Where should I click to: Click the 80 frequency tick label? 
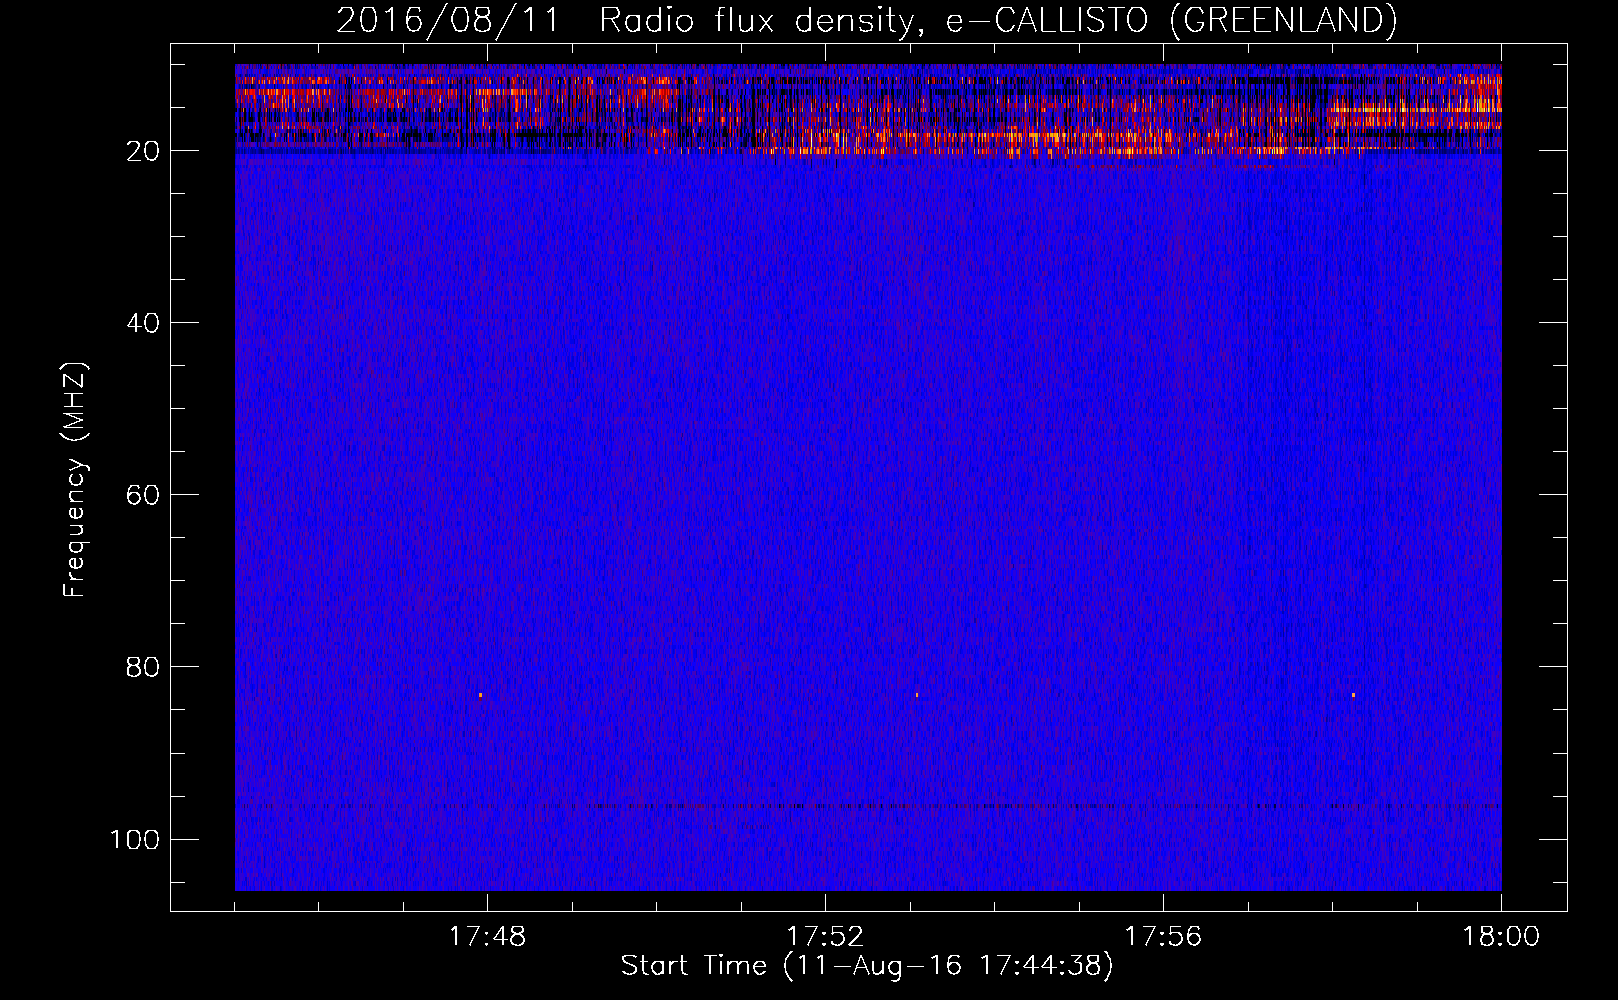tap(143, 667)
